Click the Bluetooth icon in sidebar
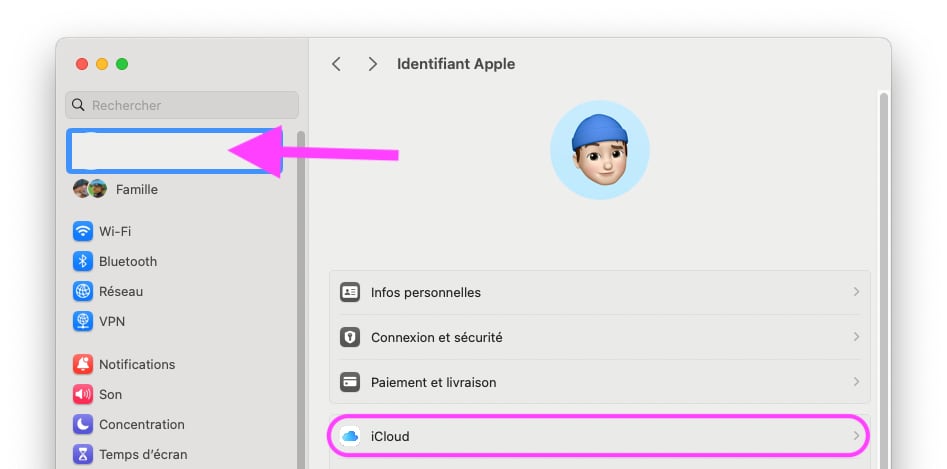Image resolution: width=947 pixels, height=469 pixels. (x=83, y=261)
